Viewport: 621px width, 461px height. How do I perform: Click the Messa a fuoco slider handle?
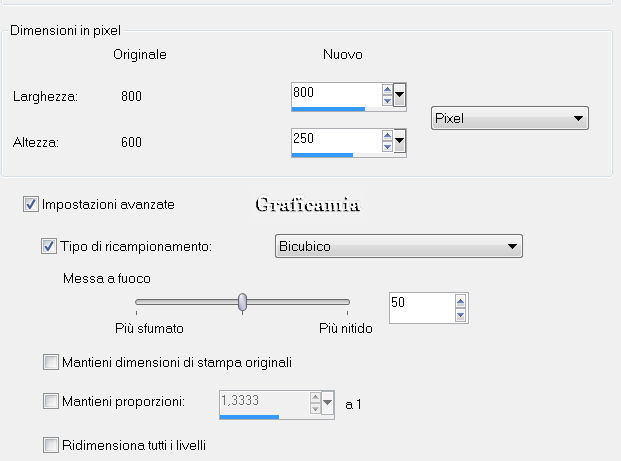pyautogui.click(x=242, y=301)
